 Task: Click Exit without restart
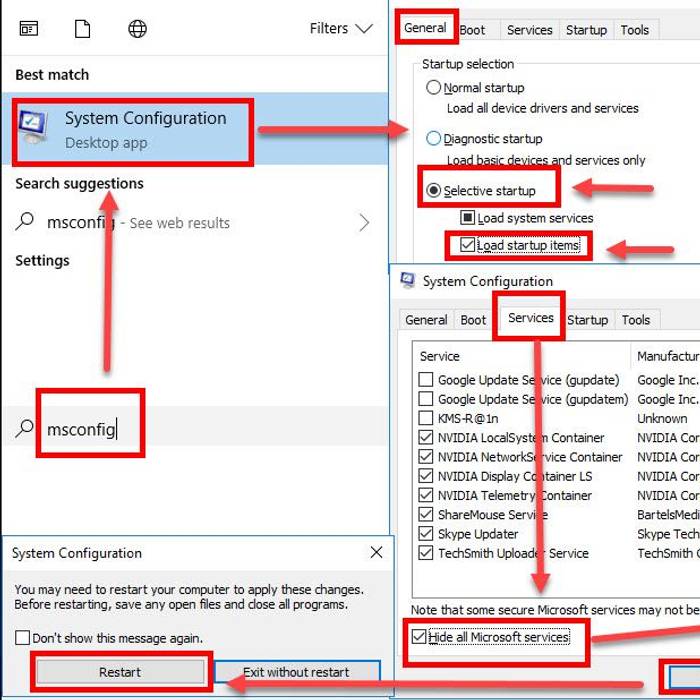tap(296, 672)
